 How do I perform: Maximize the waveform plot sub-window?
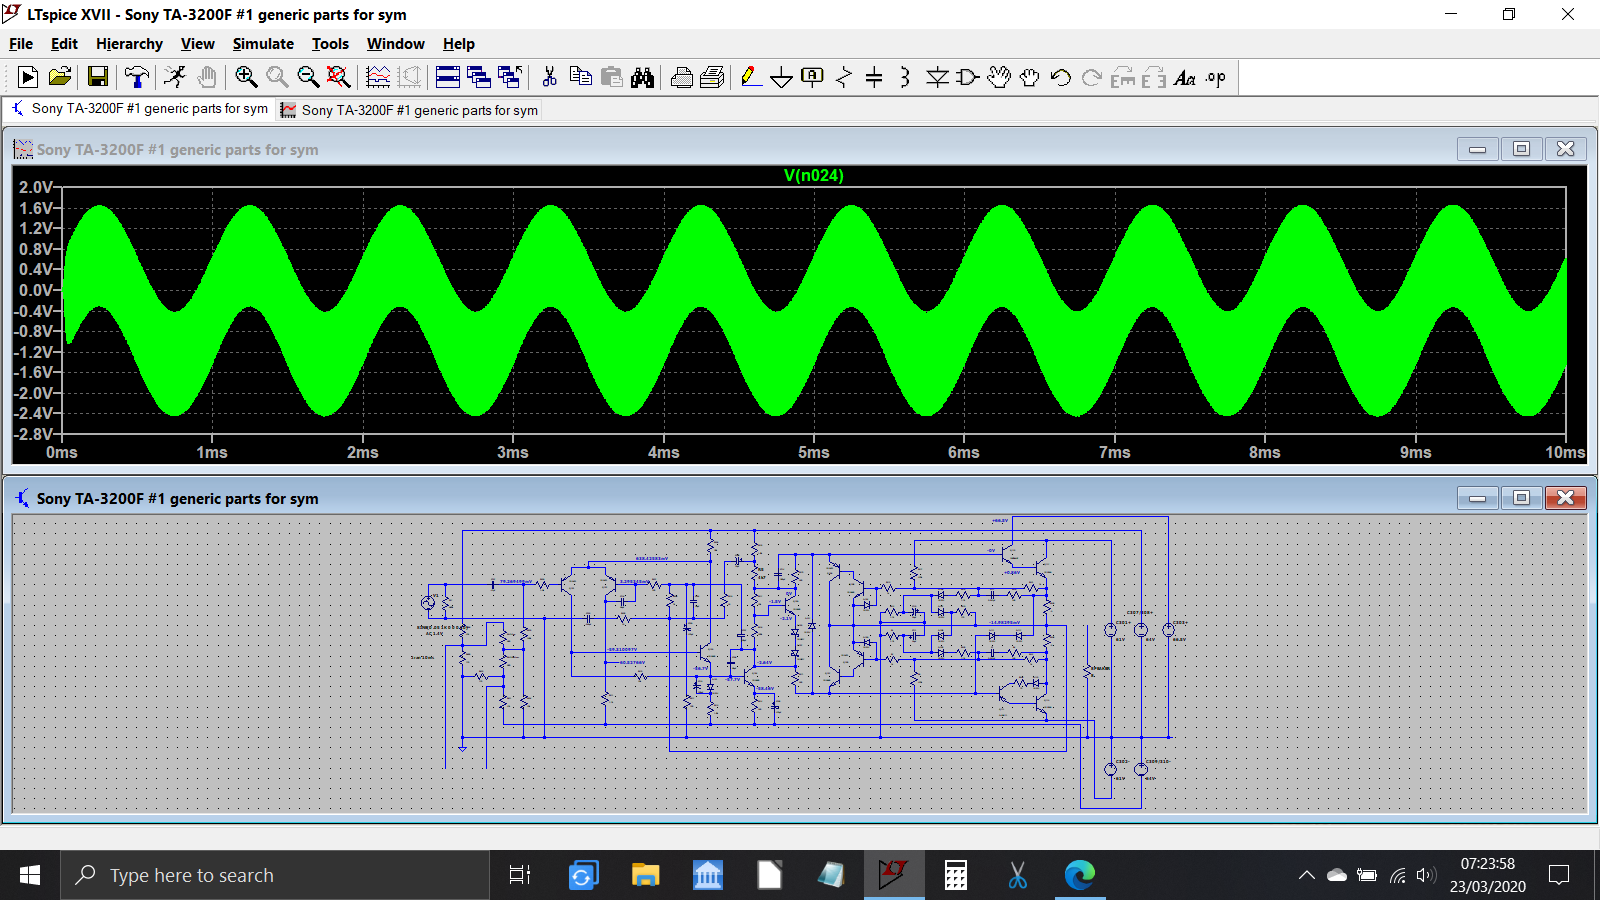(x=1521, y=149)
